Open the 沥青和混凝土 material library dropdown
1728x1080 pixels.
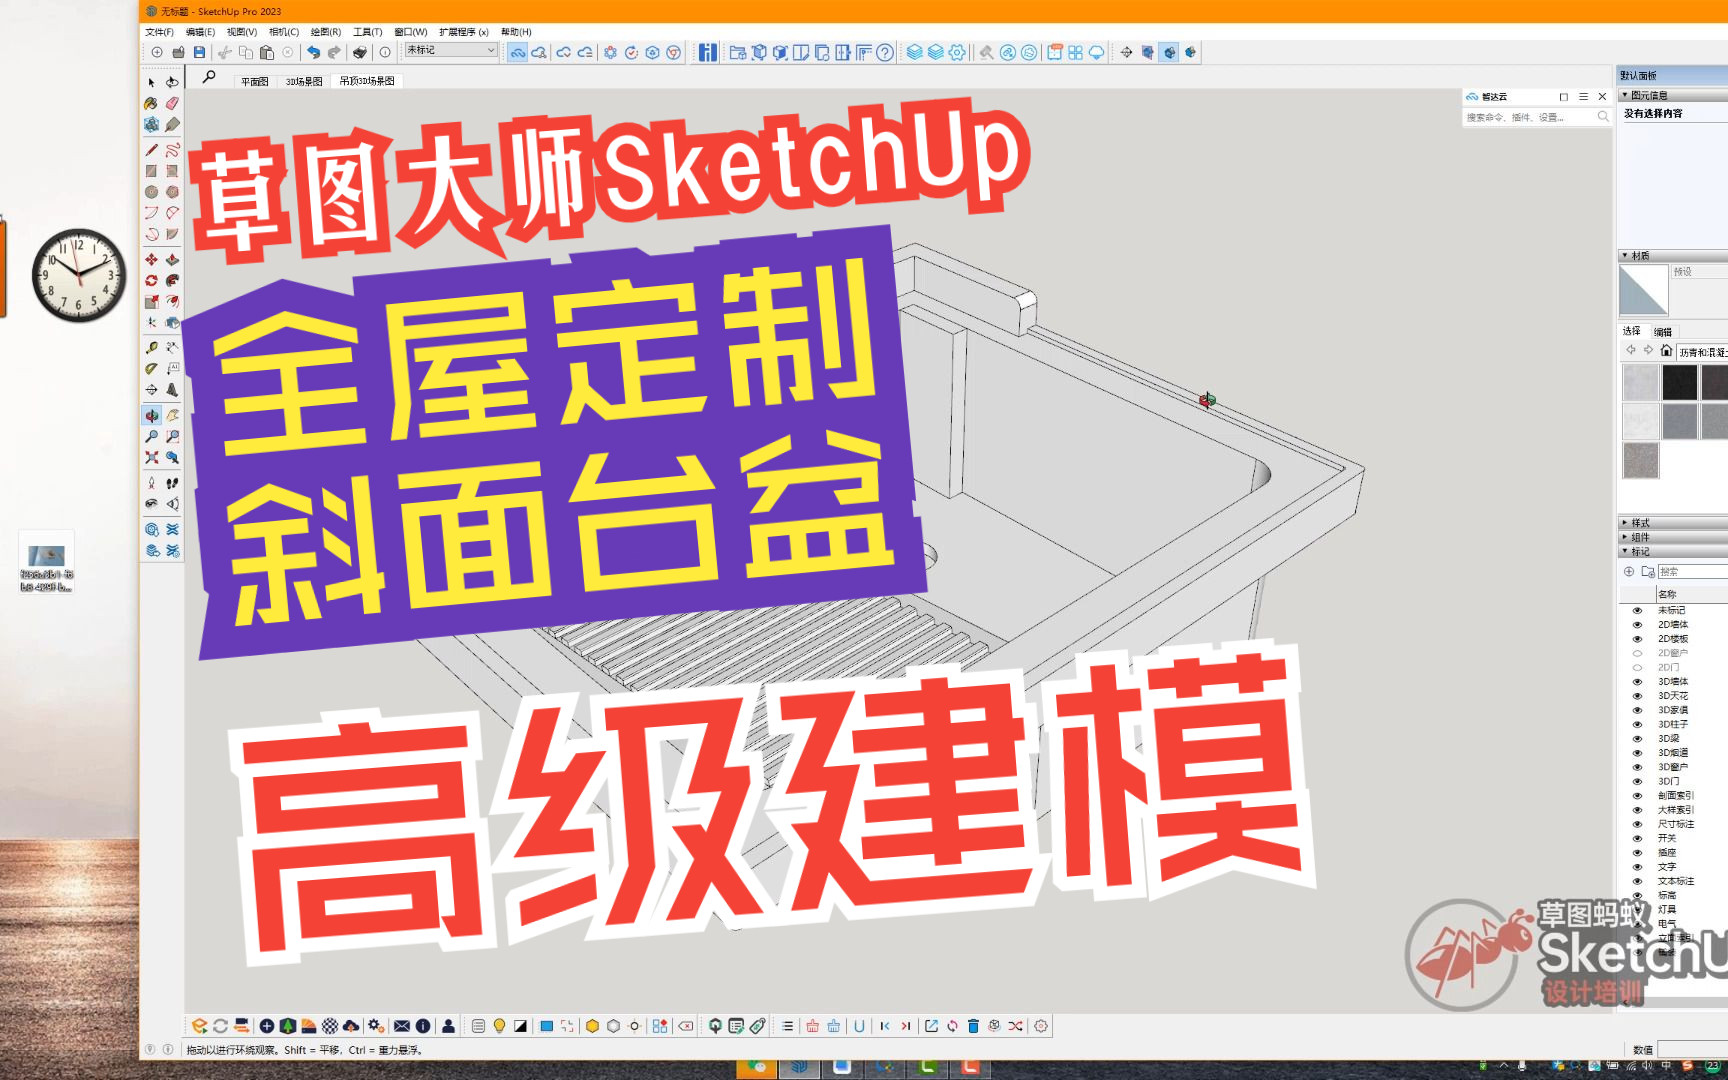coord(1702,352)
